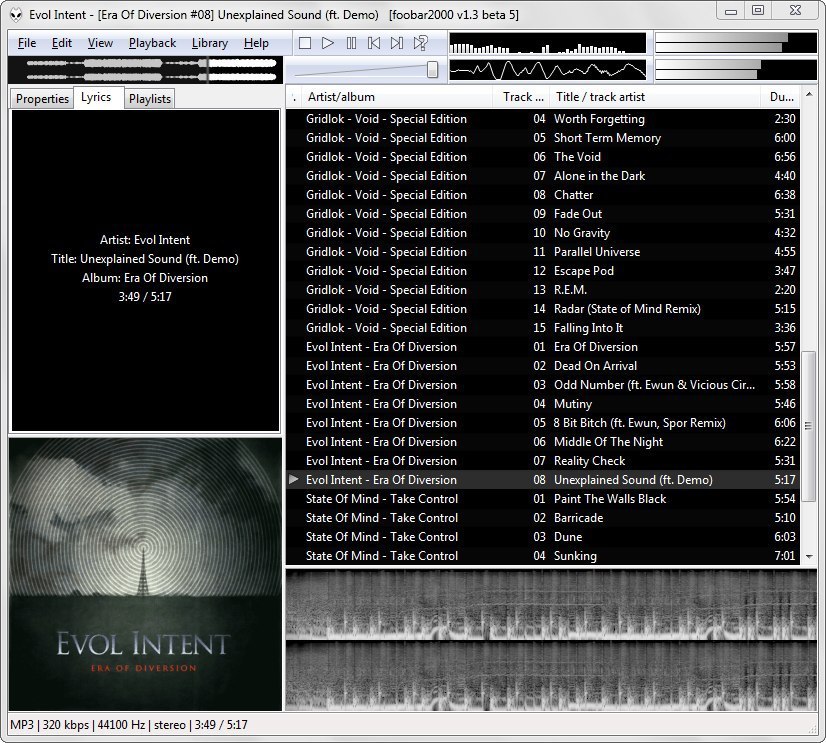Screen dimensions: 826x743
Task: Skip to next track icon
Action: [397, 43]
